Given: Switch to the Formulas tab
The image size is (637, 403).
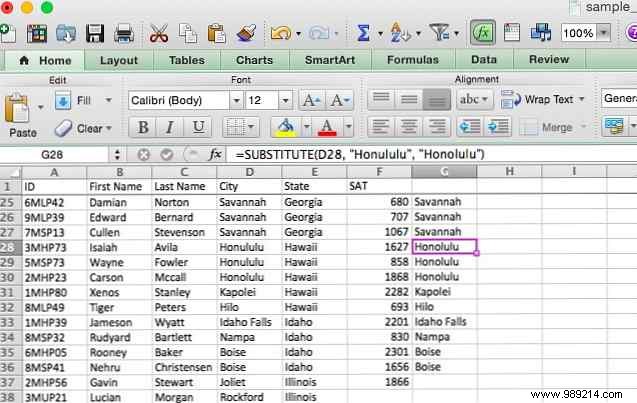Looking at the screenshot, I should [x=413, y=60].
